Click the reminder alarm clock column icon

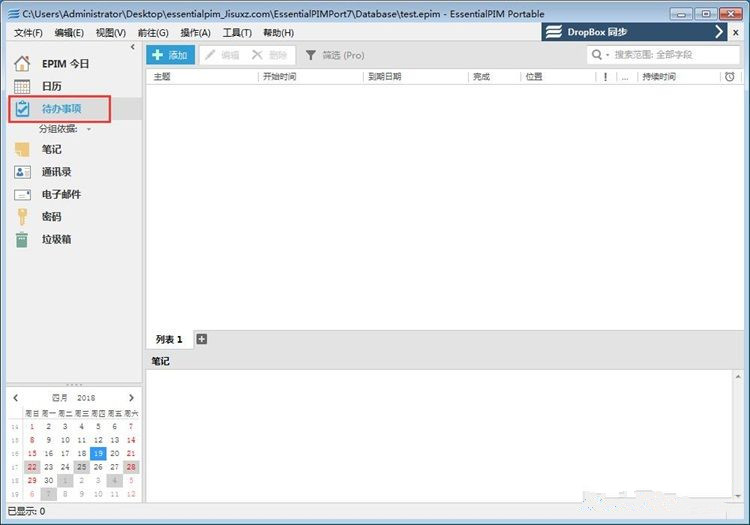click(x=729, y=77)
